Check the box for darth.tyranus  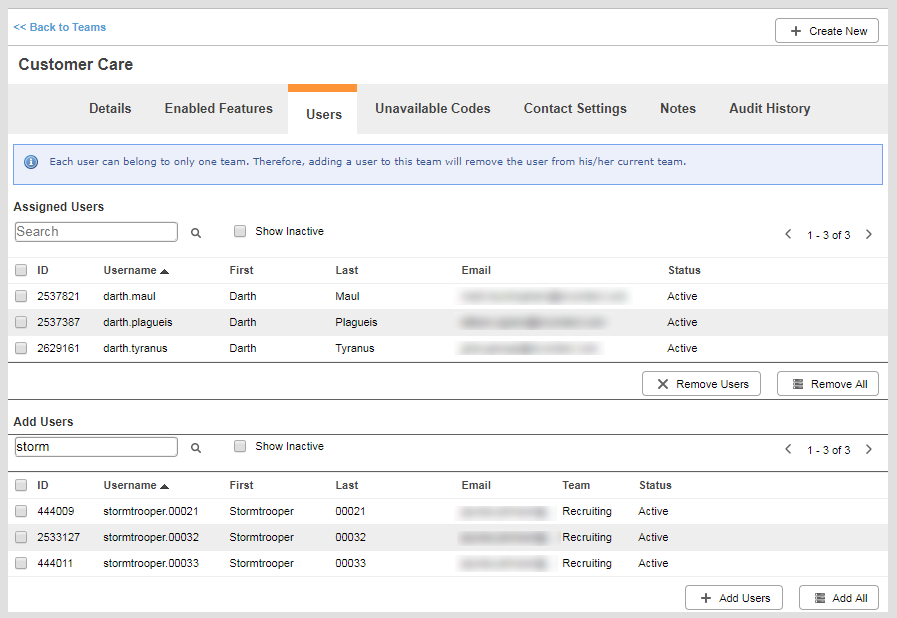21,348
